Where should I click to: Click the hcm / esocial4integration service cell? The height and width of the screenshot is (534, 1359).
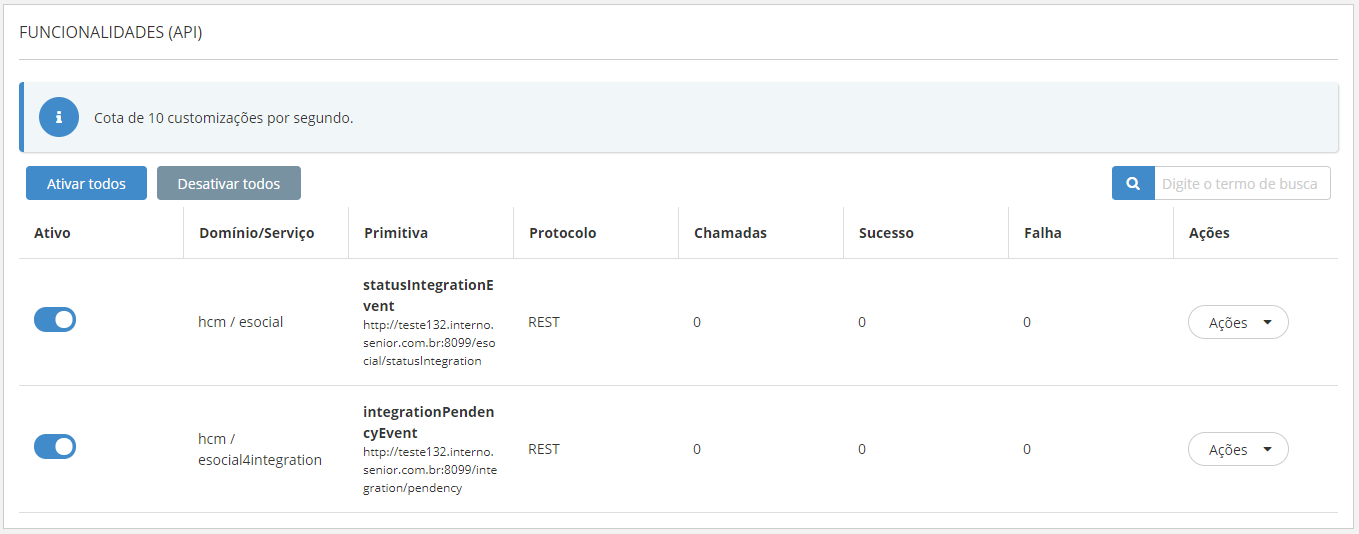(260, 449)
